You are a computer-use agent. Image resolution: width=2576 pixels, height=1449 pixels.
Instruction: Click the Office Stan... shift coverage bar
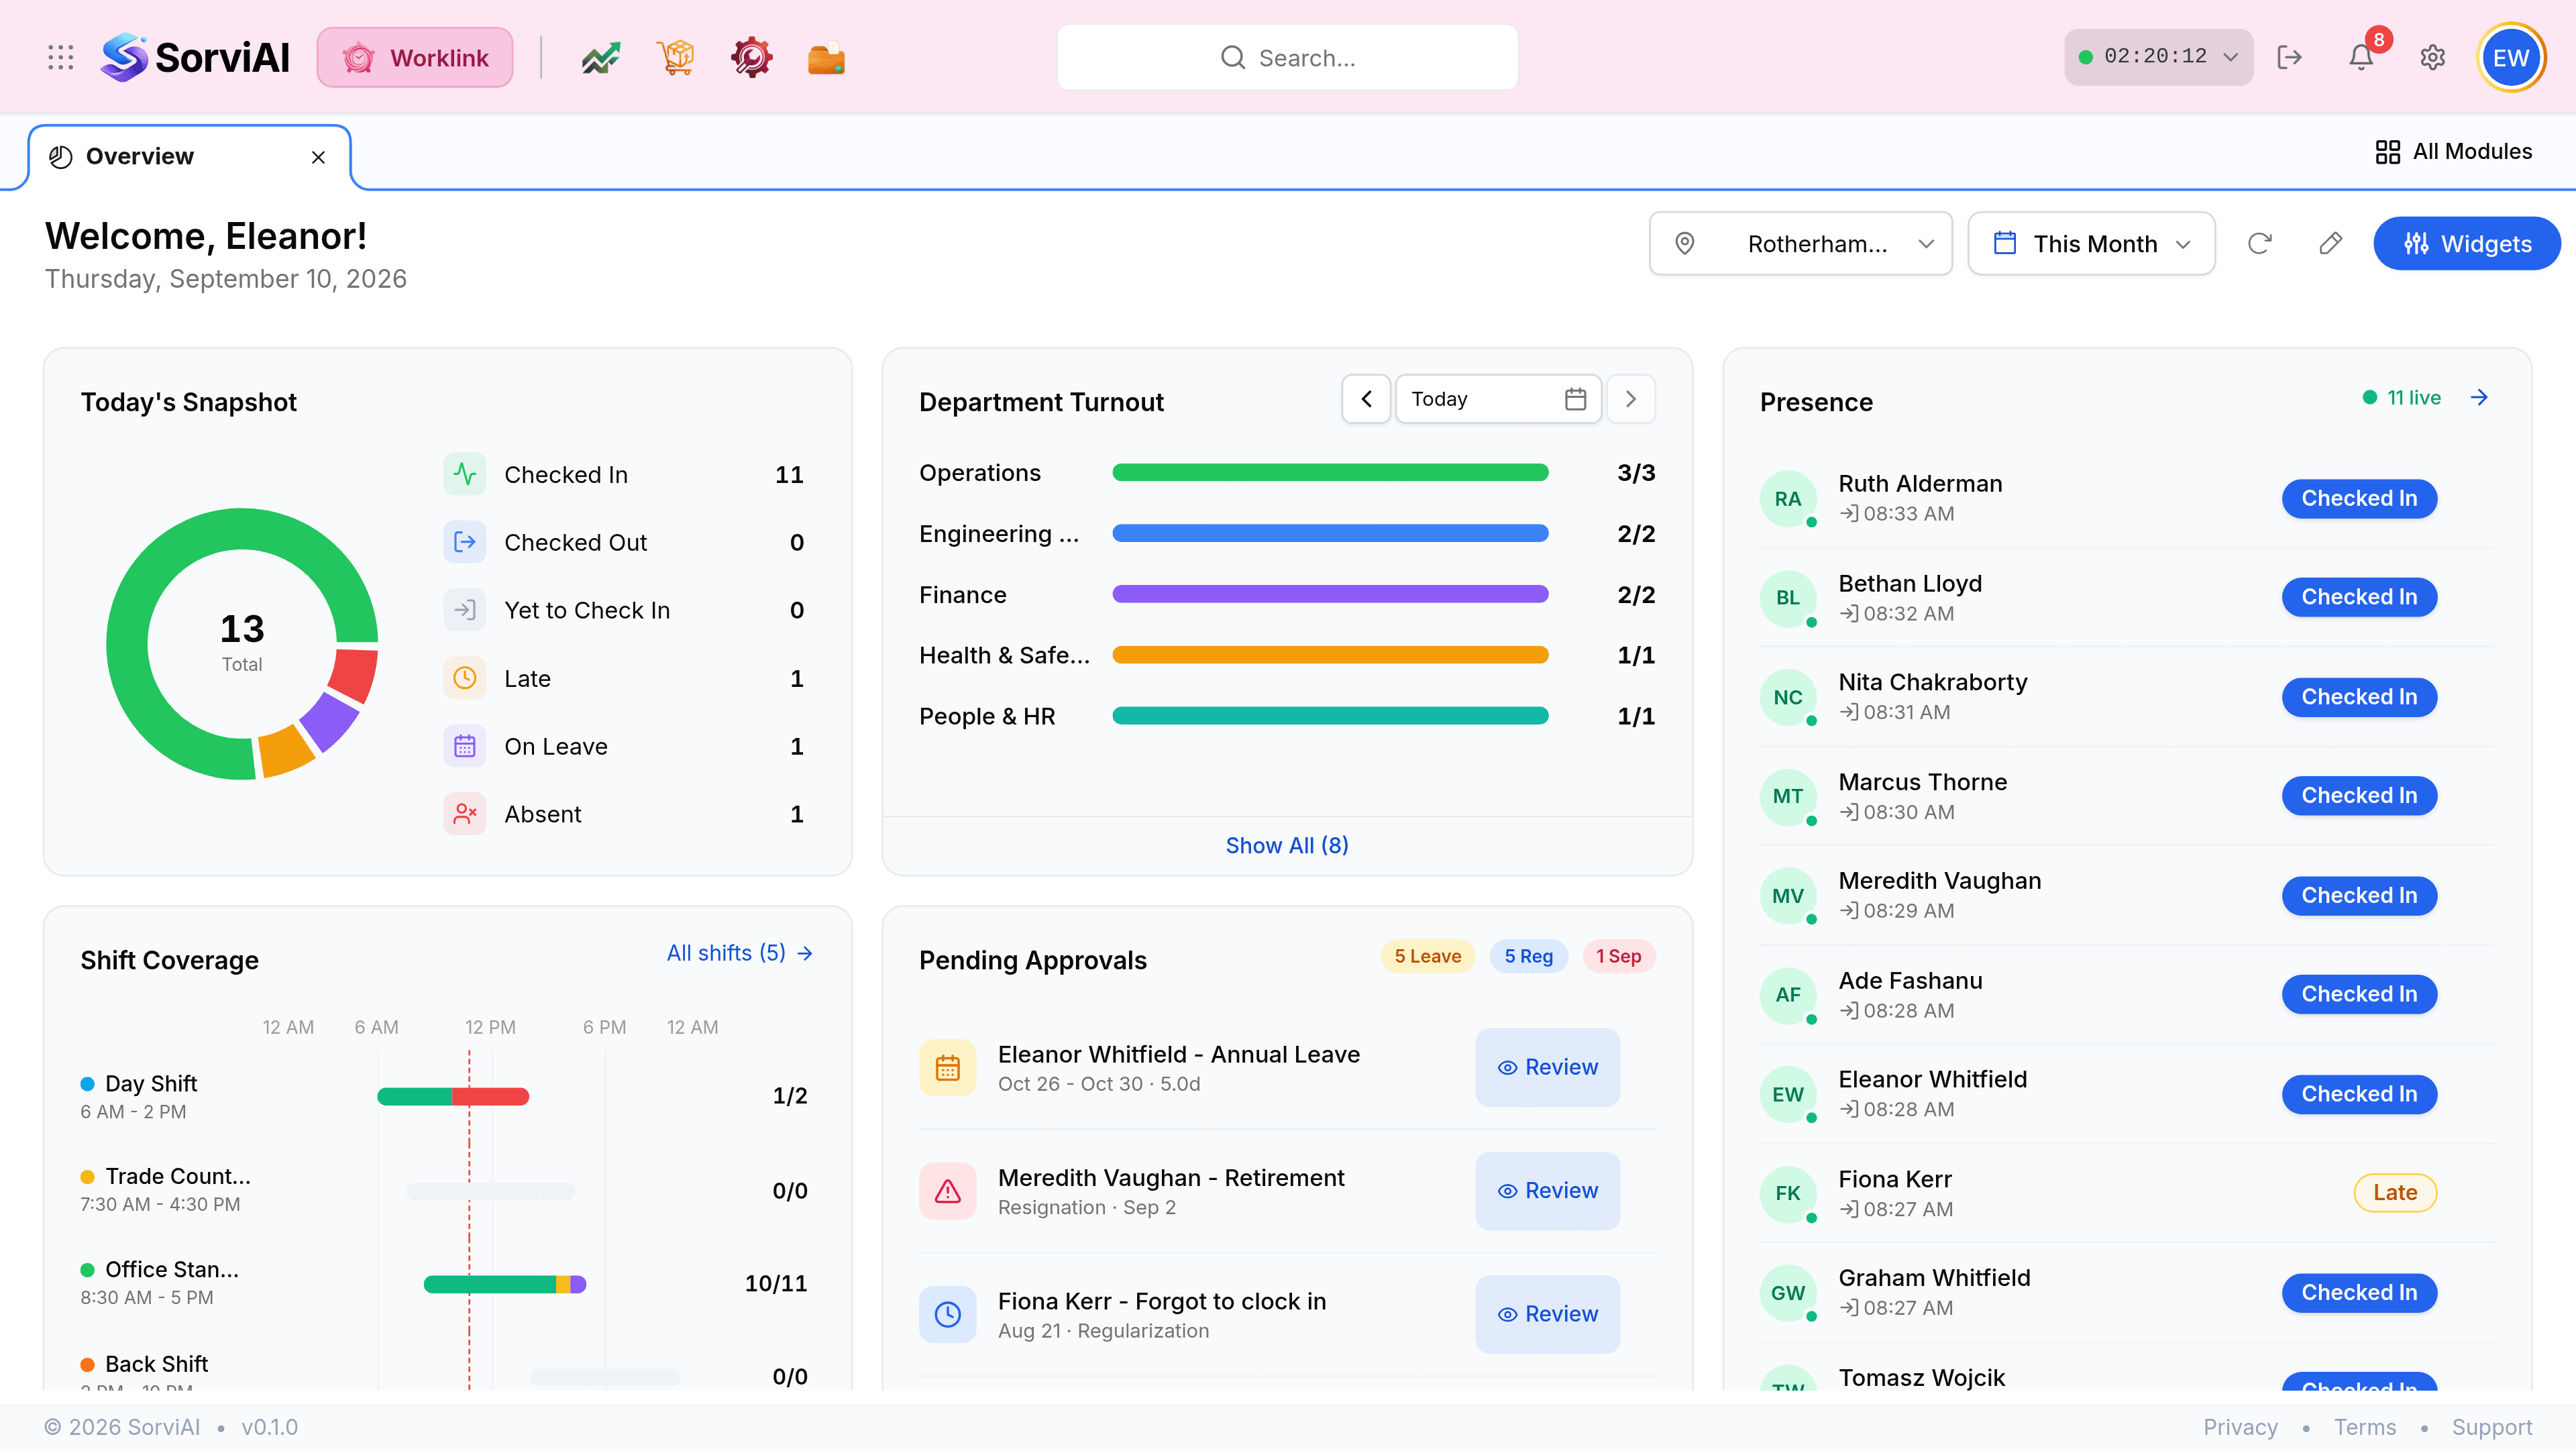click(505, 1284)
